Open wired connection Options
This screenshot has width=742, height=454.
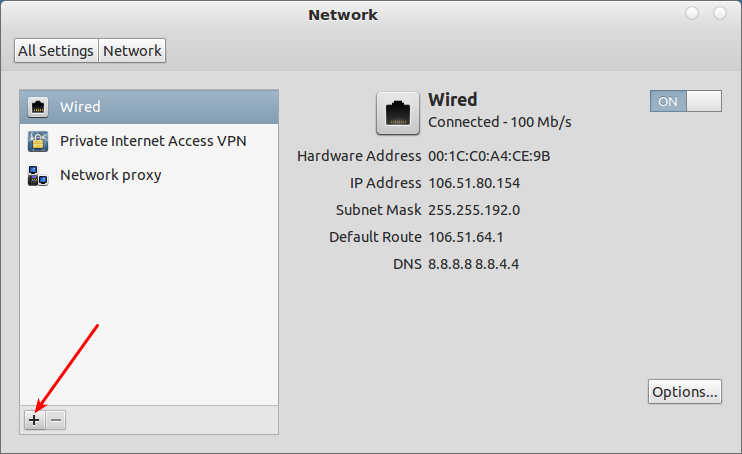point(685,392)
